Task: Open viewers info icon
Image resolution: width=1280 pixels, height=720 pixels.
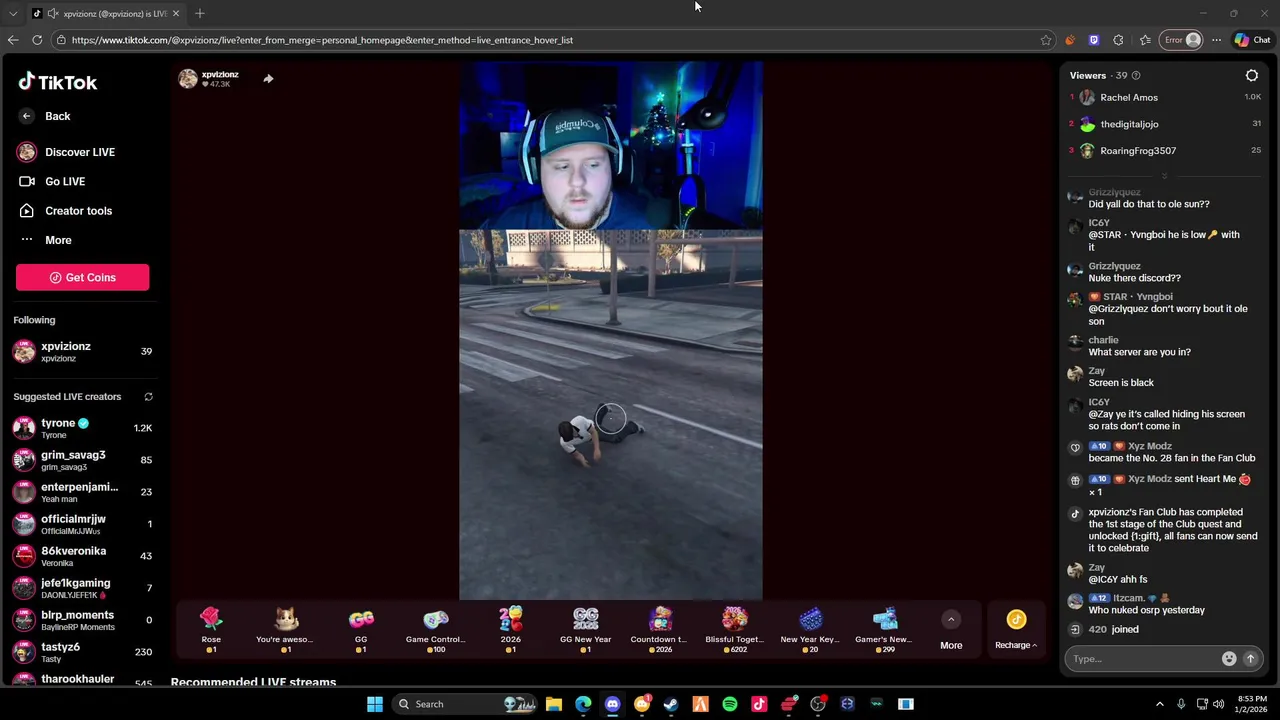Action: click(1136, 76)
